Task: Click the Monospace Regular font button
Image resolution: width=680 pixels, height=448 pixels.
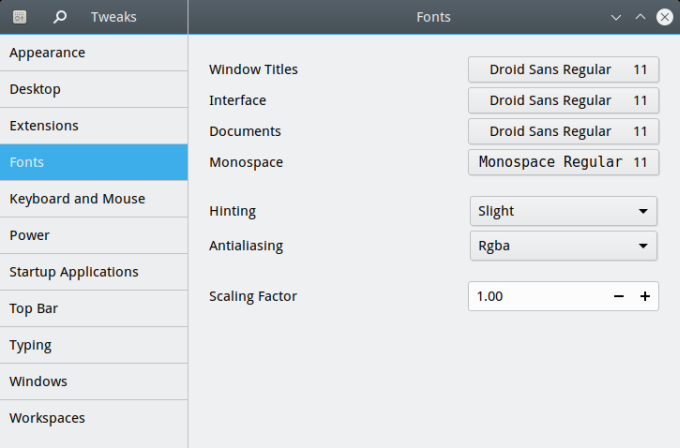Action: (x=563, y=162)
